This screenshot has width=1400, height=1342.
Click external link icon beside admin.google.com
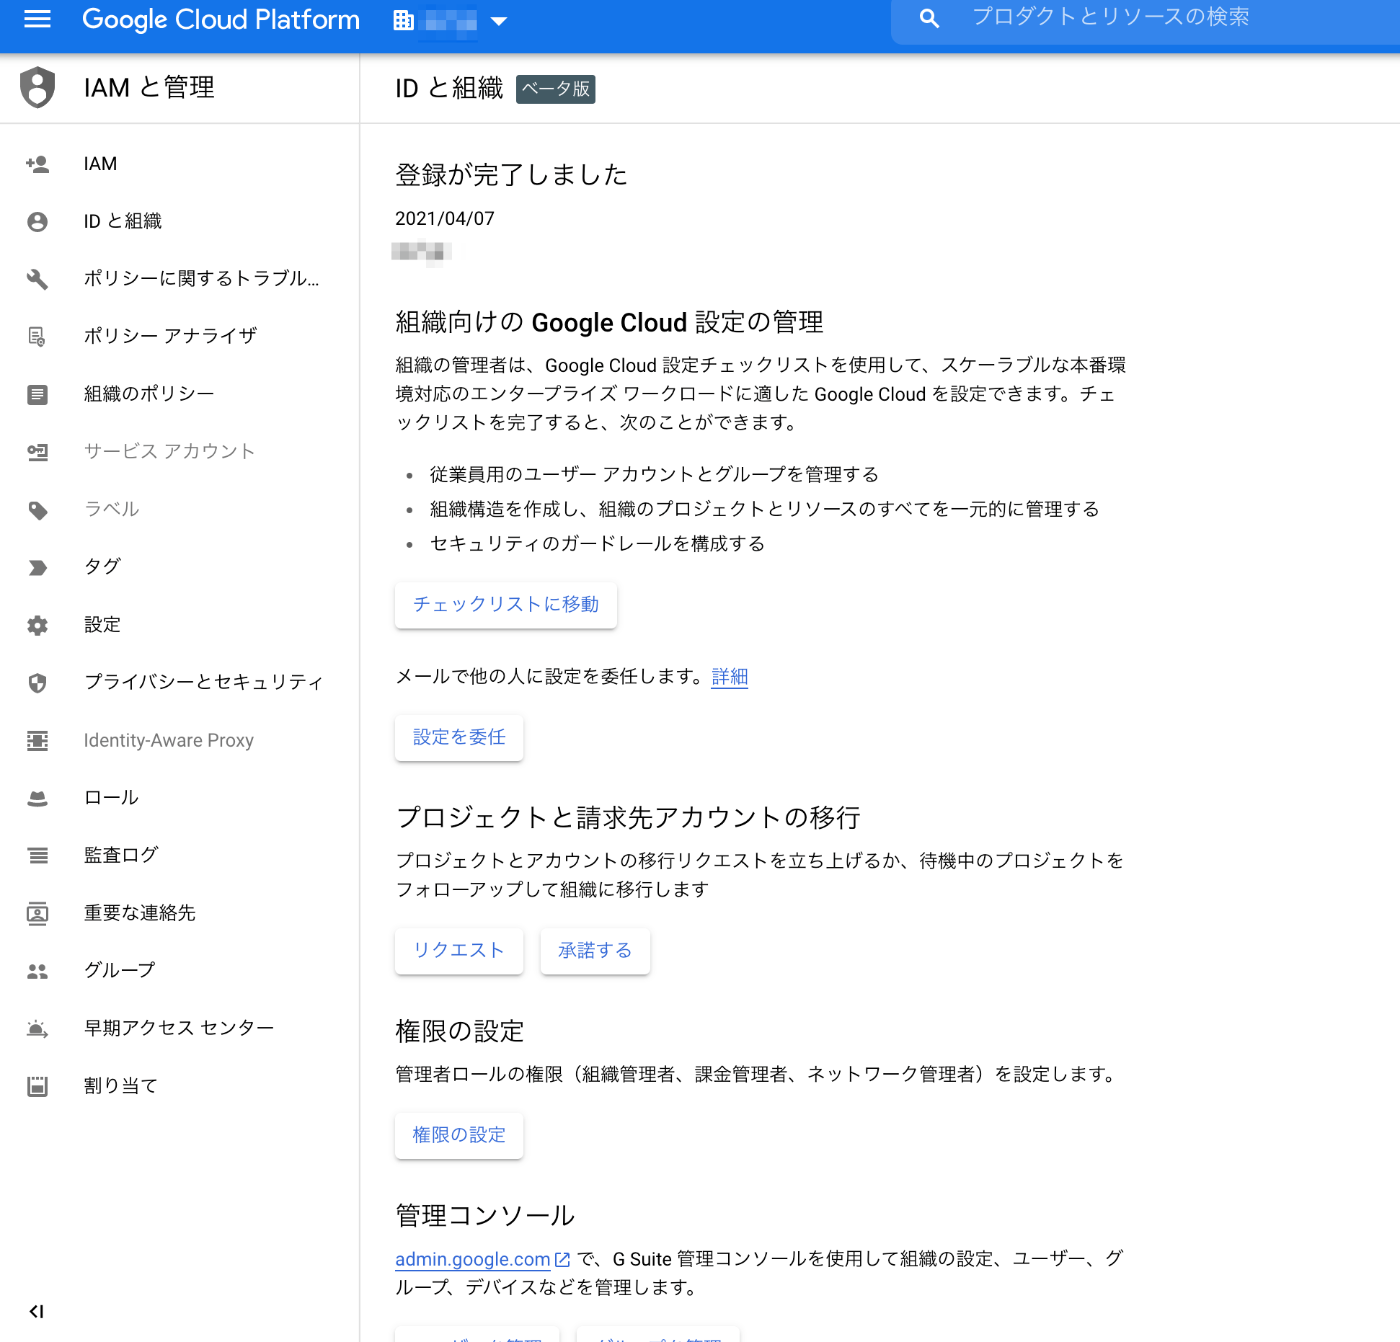coord(562,1260)
